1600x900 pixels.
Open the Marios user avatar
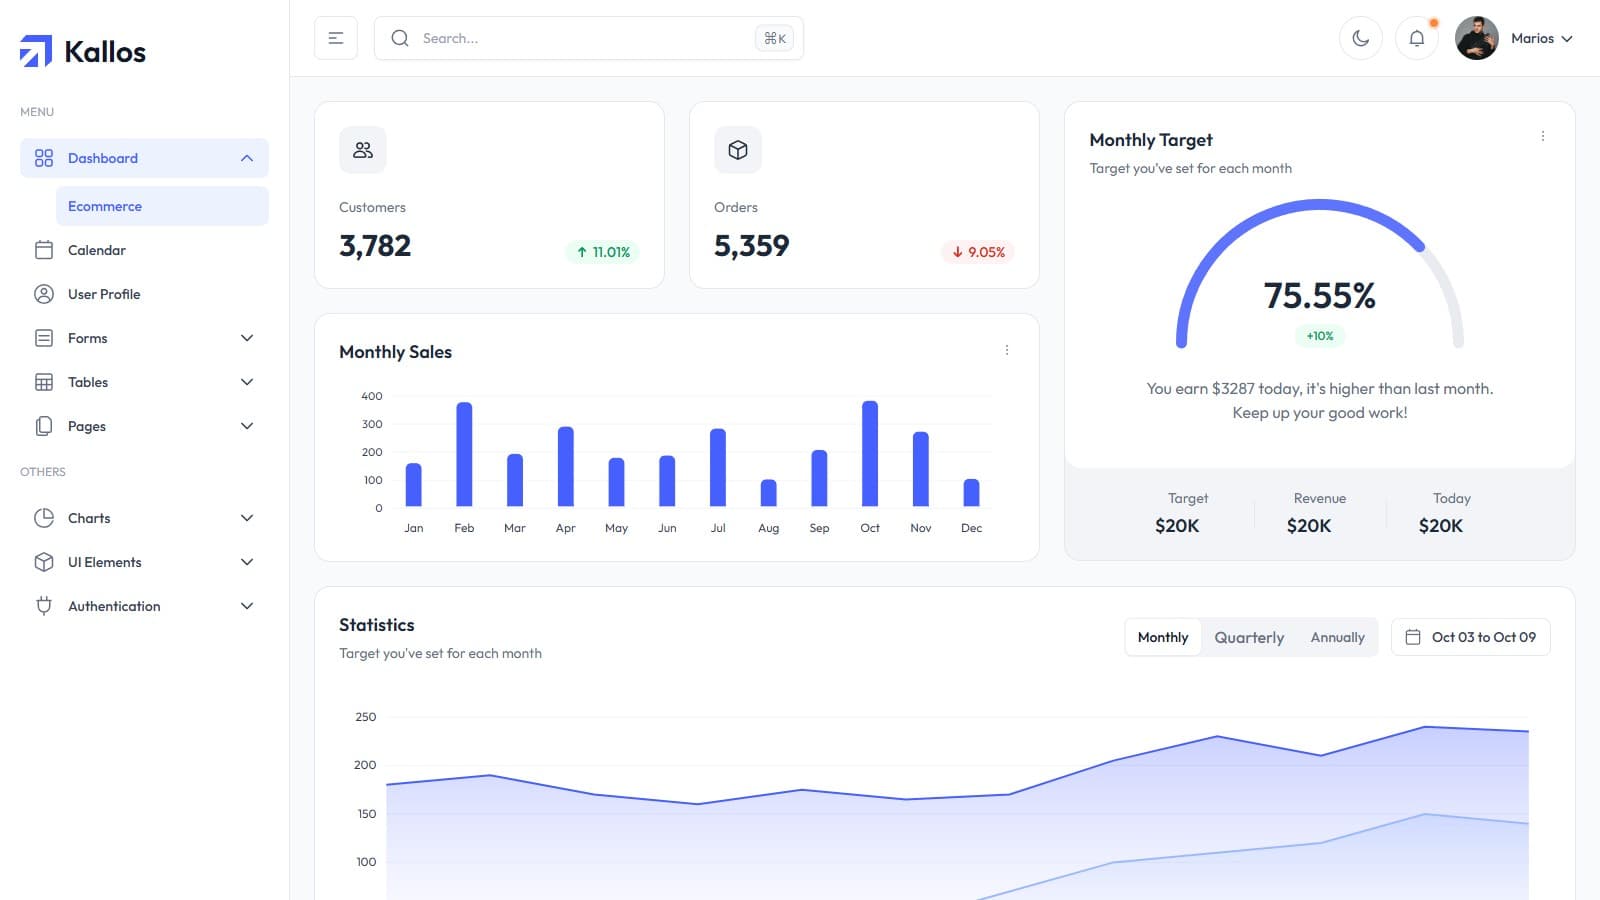pyautogui.click(x=1477, y=38)
